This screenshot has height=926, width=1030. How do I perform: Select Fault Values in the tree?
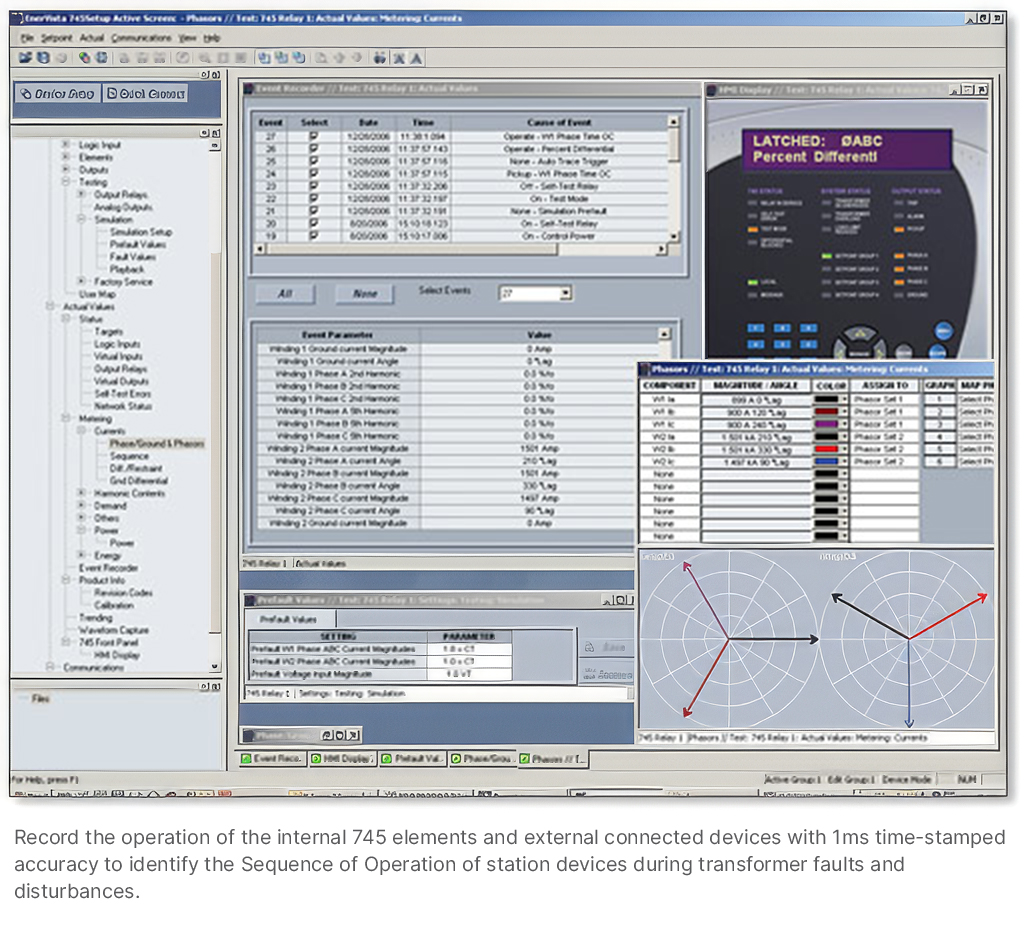[x=133, y=257]
